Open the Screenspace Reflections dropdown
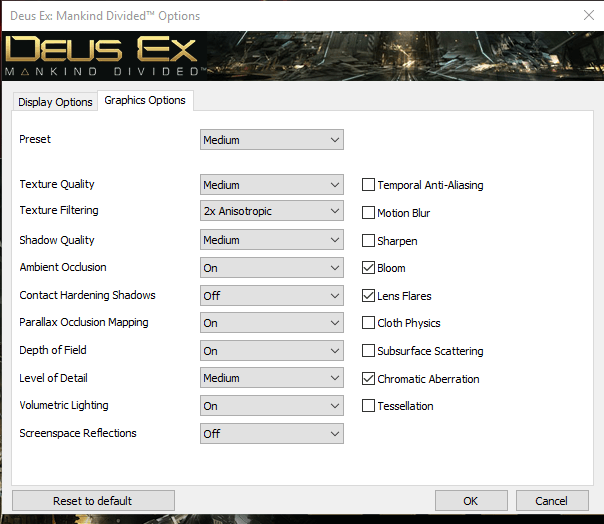The image size is (604, 524). [272, 434]
